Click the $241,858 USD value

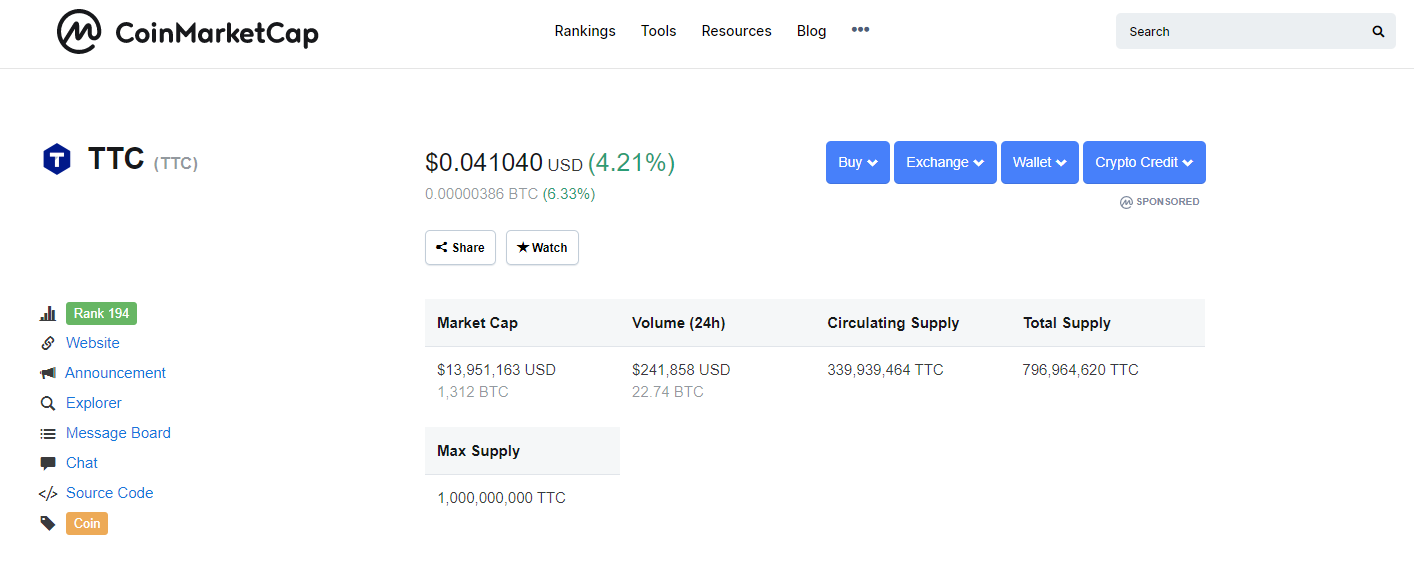(681, 370)
